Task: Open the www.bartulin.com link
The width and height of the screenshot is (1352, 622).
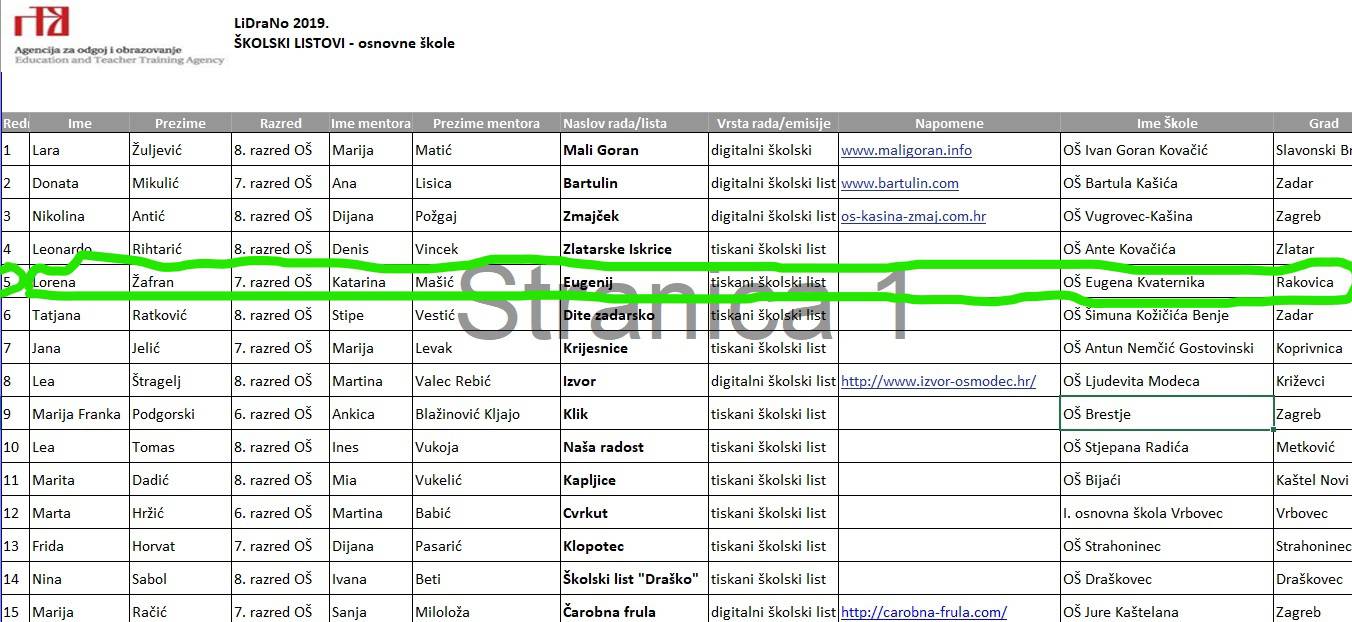Action: point(900,183)
